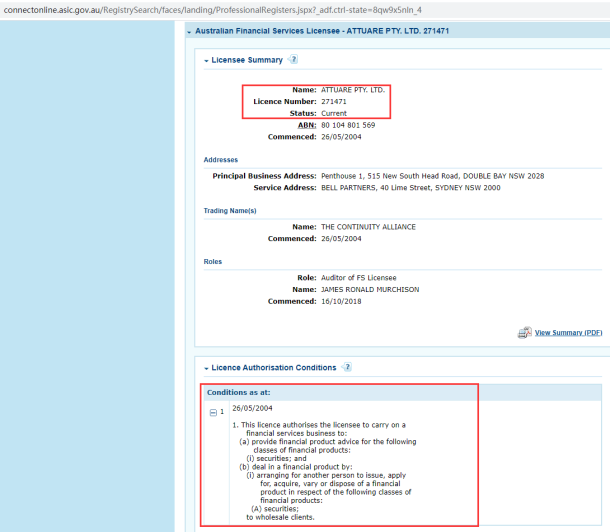Click the PDF icon next to View Summary
610x532 pixels.
pyautogui.click(x=524, y=332)
